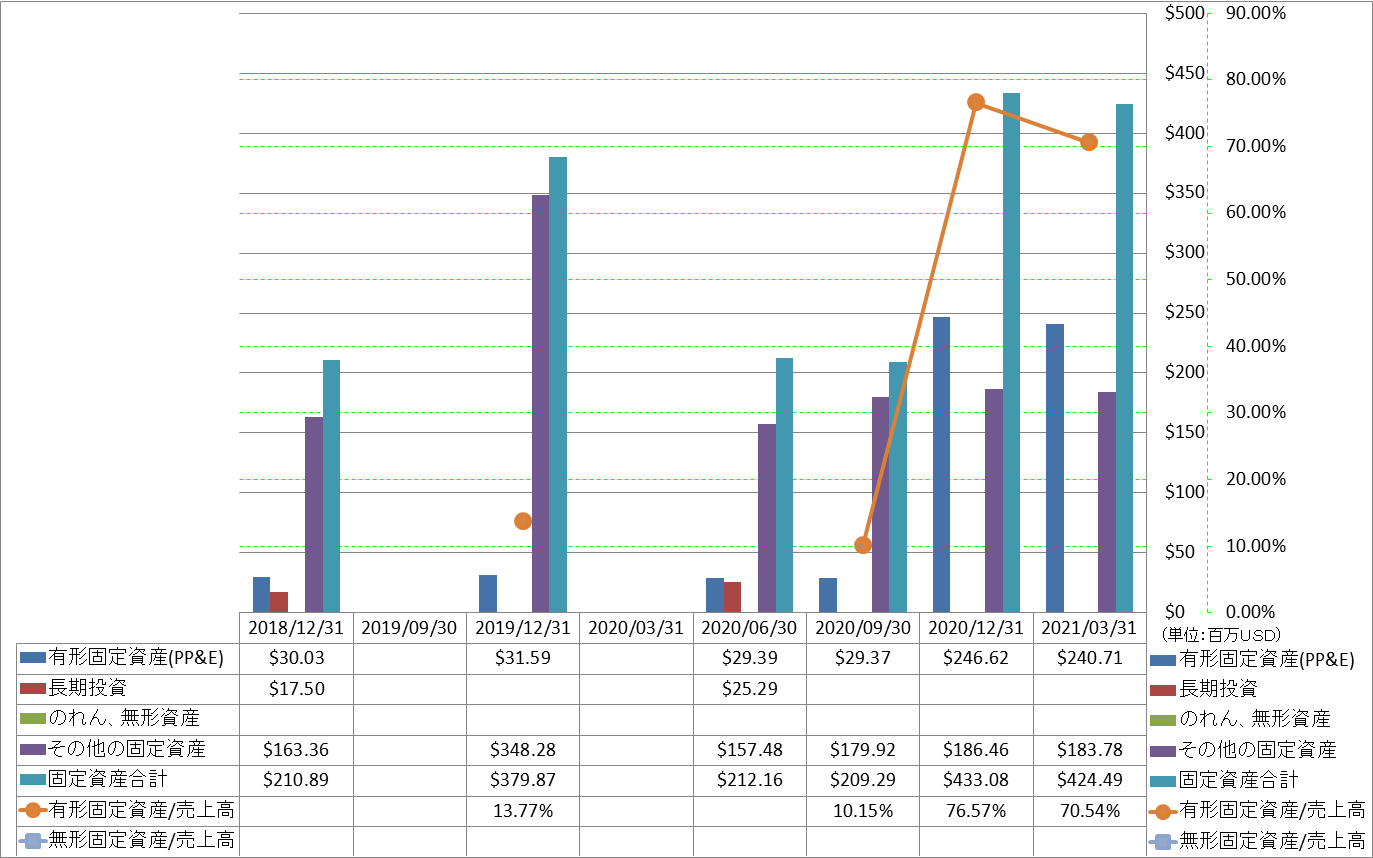Click the 無形固定資産/売上高 entry in right legend
Viewport: 1373px width, 858px height.
[1258, 841]
